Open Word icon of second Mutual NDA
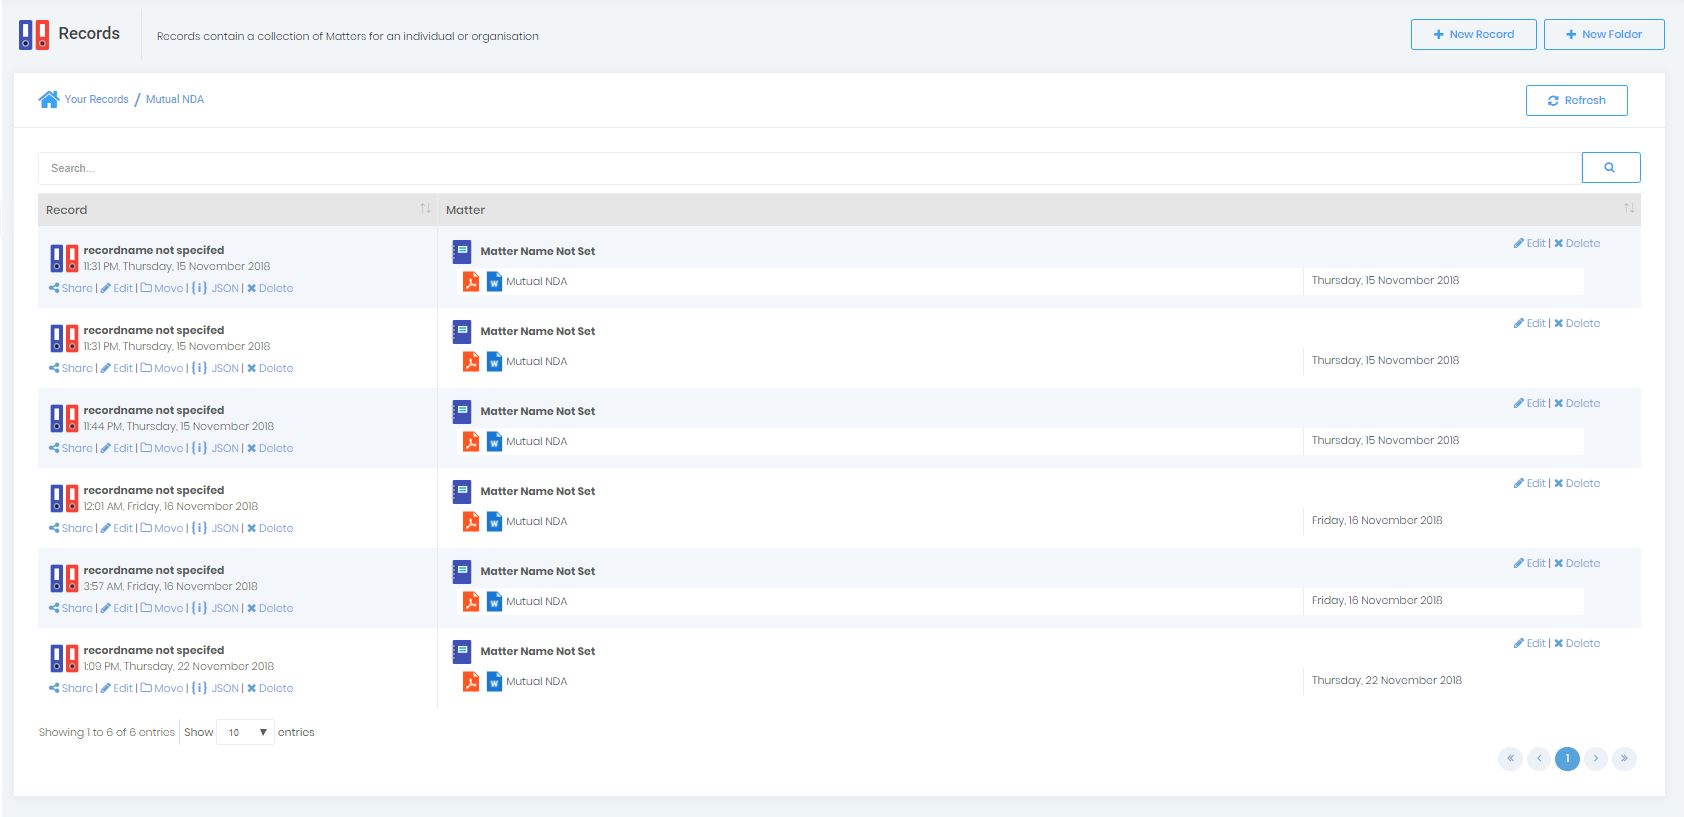Viewport: 1684px width, 817px height. tap(494, 362)
